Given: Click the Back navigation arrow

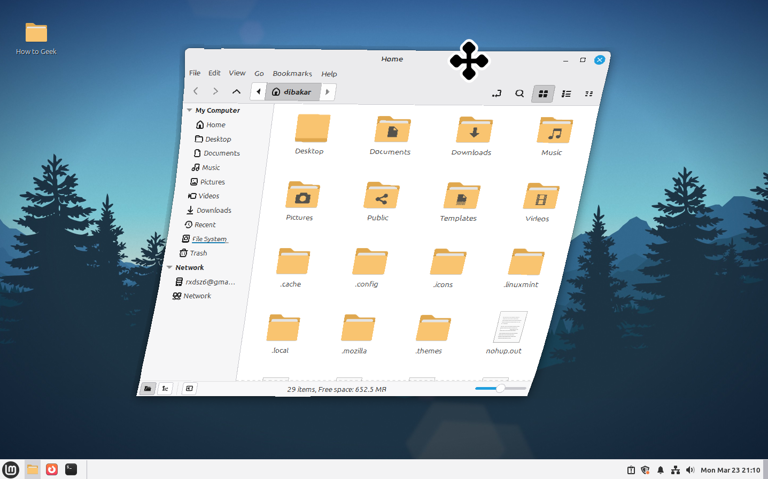Looking at the screenshot, I should point(196,91).
